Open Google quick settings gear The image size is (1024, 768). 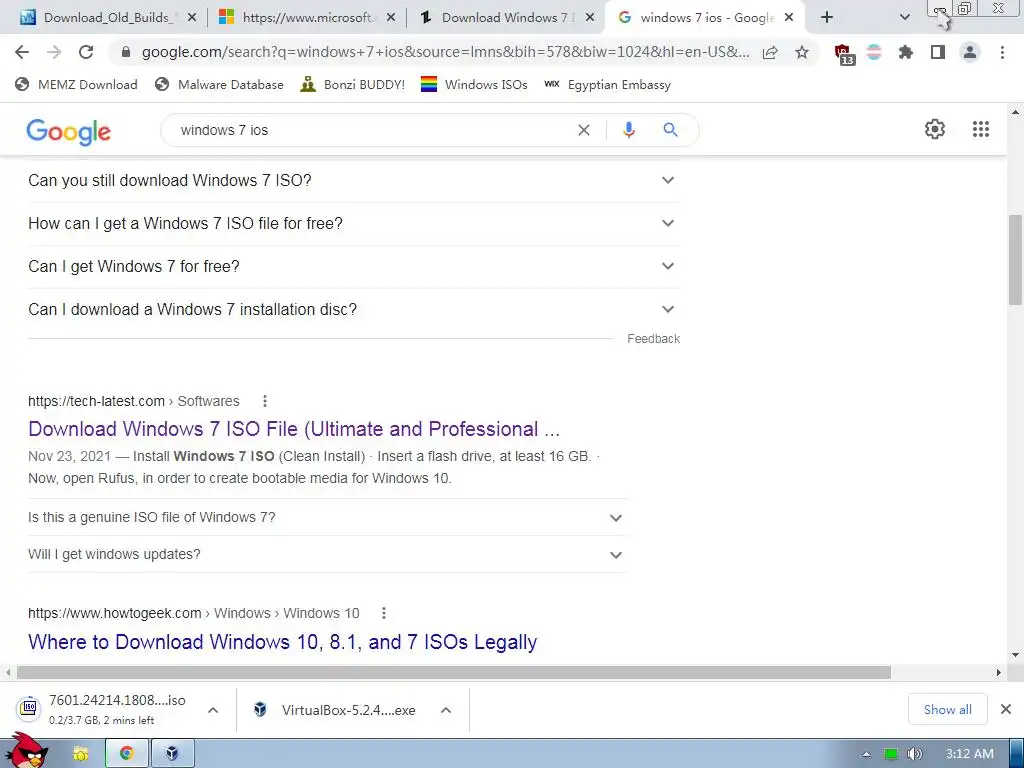click(x=935, y=129)
